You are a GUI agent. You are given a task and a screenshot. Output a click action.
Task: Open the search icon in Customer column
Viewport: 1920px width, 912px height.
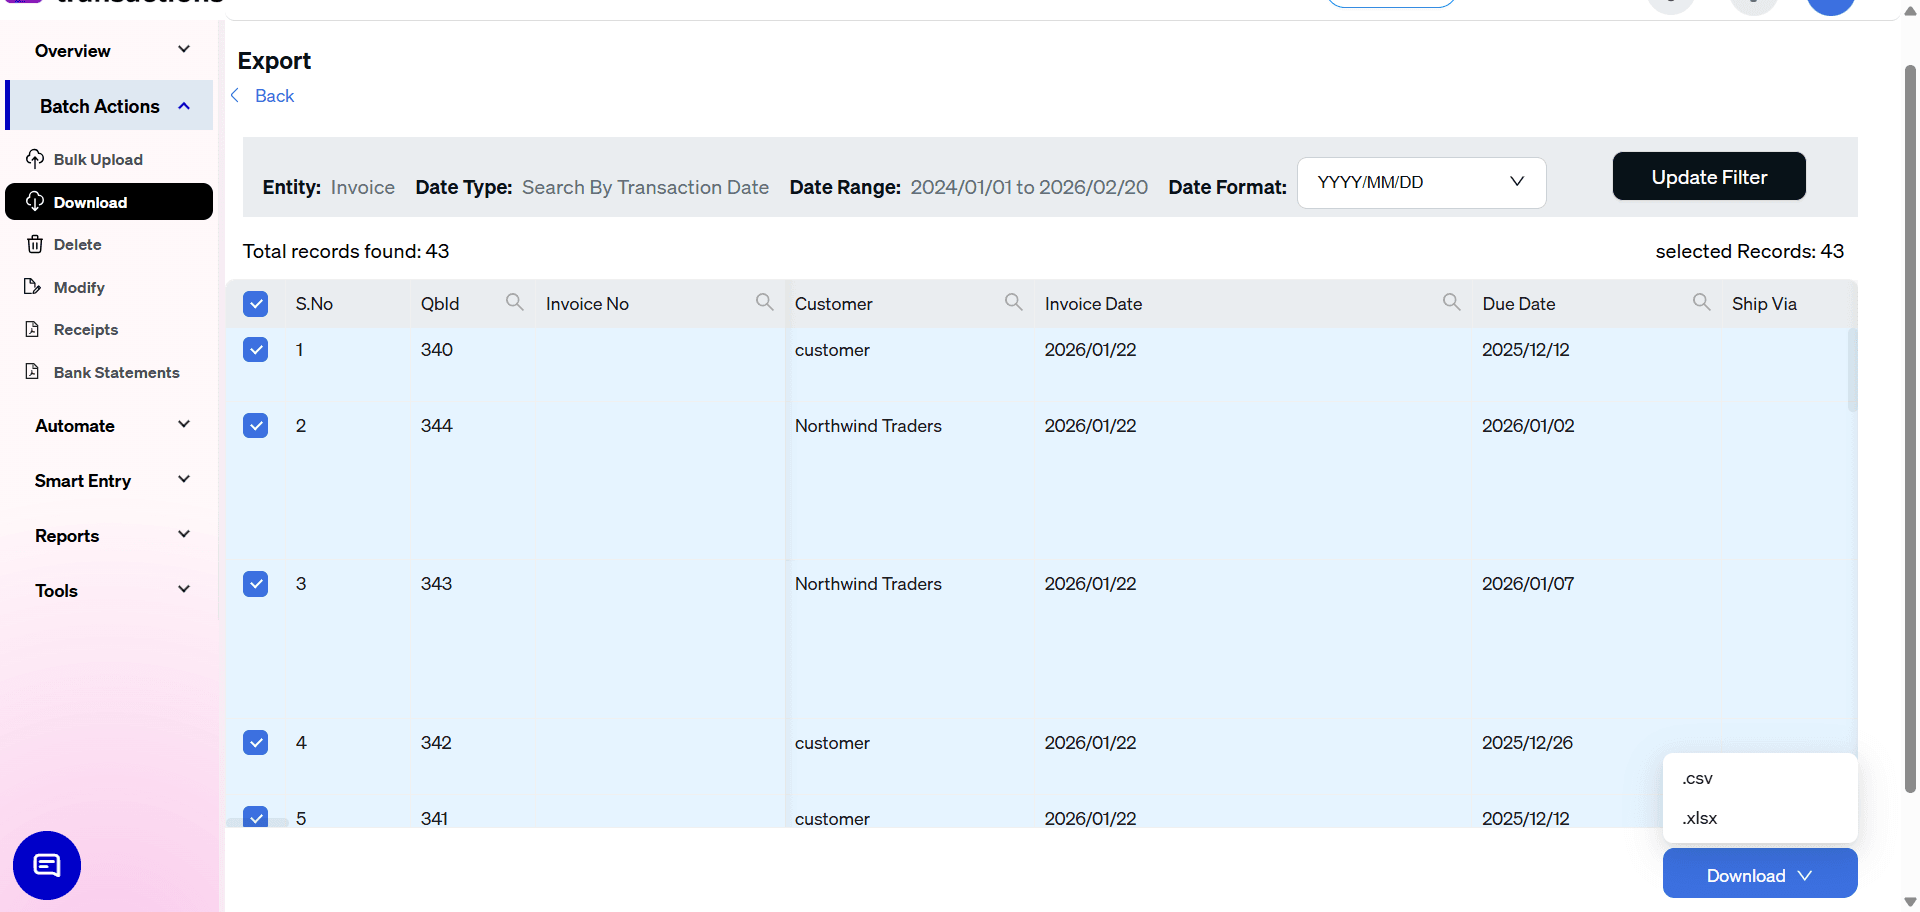[1013, 301]
